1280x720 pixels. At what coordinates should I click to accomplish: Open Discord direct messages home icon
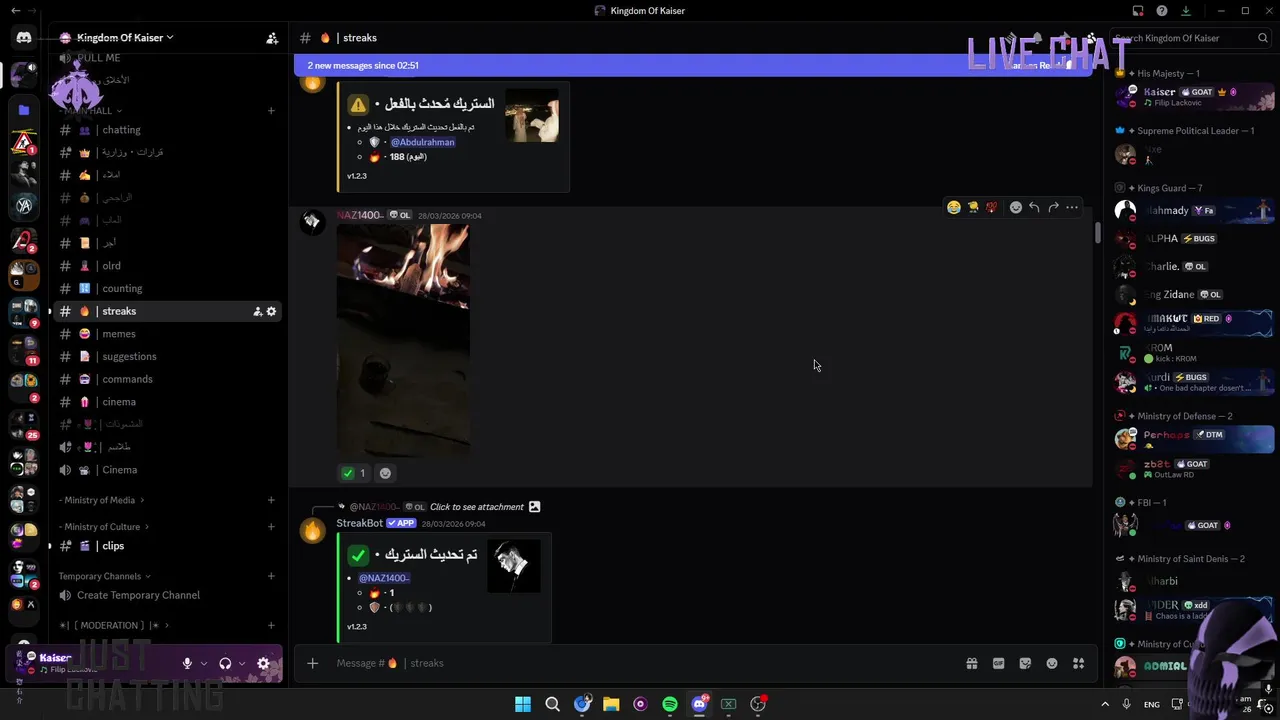click(x=23, y=38)
